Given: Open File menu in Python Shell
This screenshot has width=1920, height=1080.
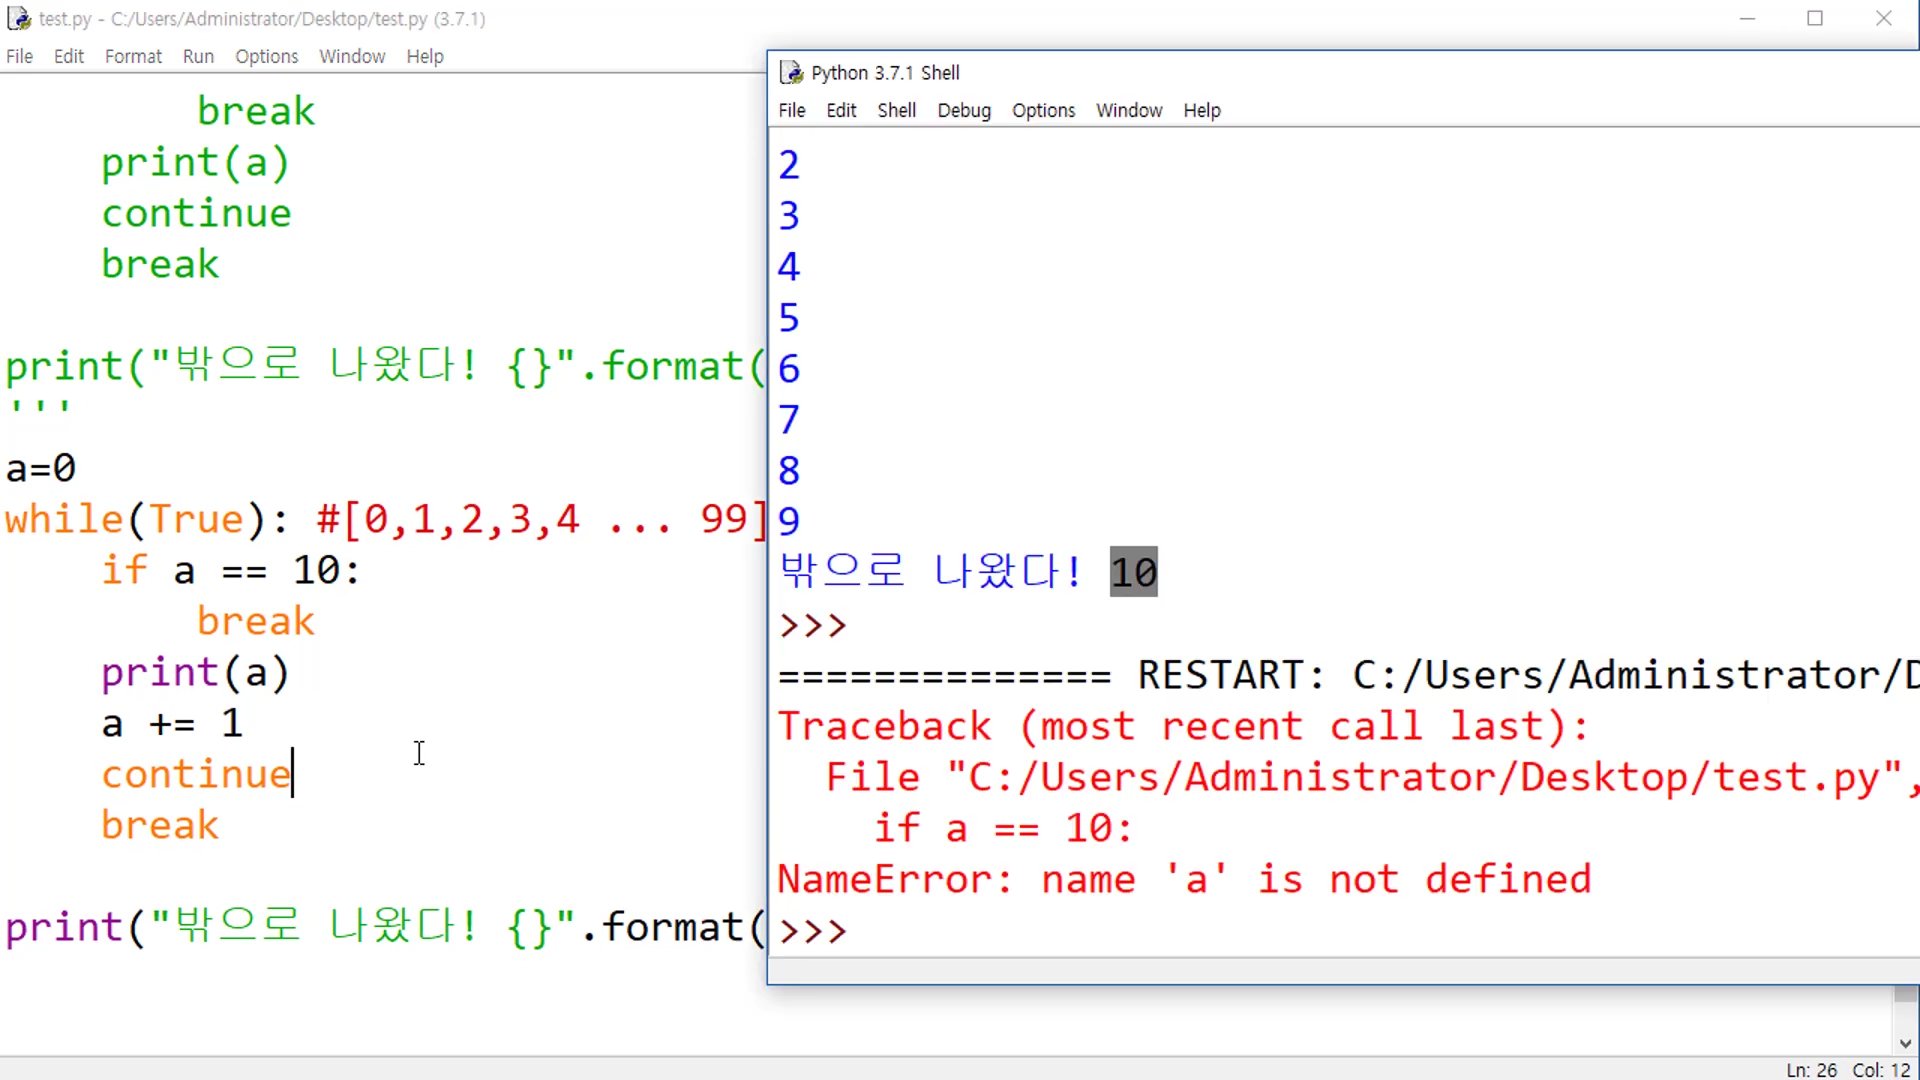Looking at the screenshot, I should (x=791, y=110).
